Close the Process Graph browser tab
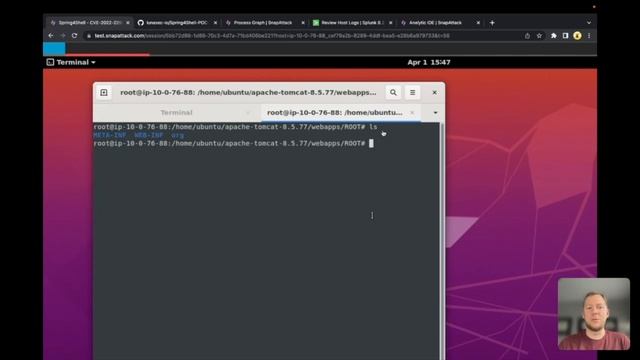Screen dimensions: 640x360 point(303,23)
